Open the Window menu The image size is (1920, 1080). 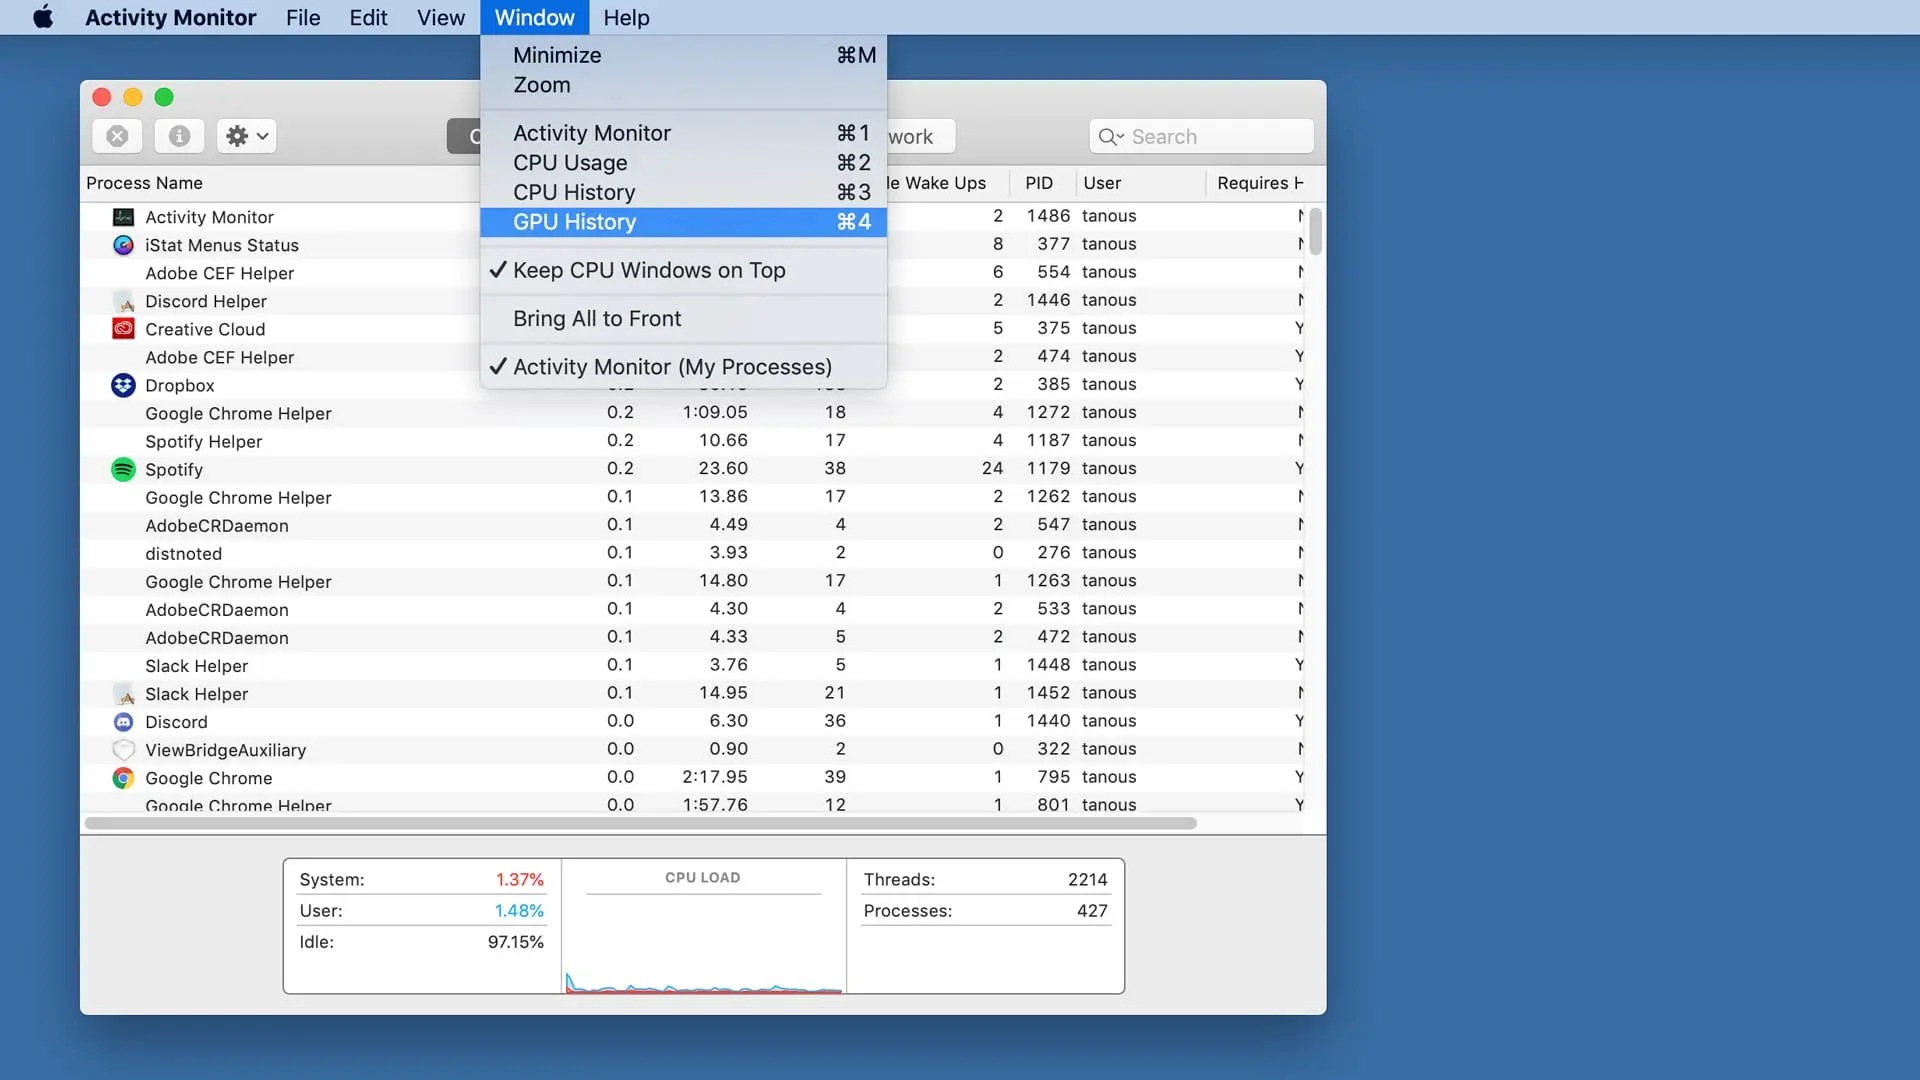pyautogui.click(x=534, y=17)
